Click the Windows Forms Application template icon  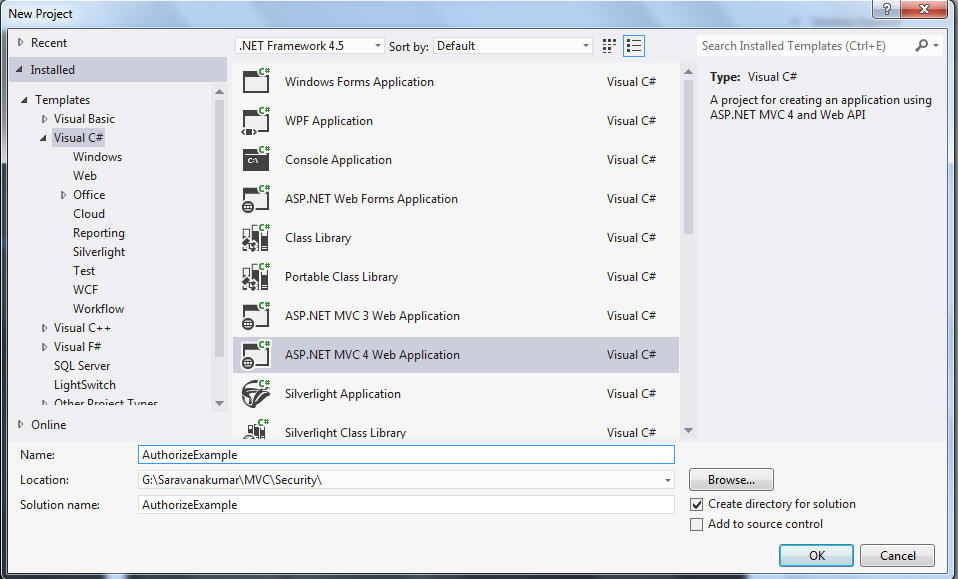tap(256, 81)
